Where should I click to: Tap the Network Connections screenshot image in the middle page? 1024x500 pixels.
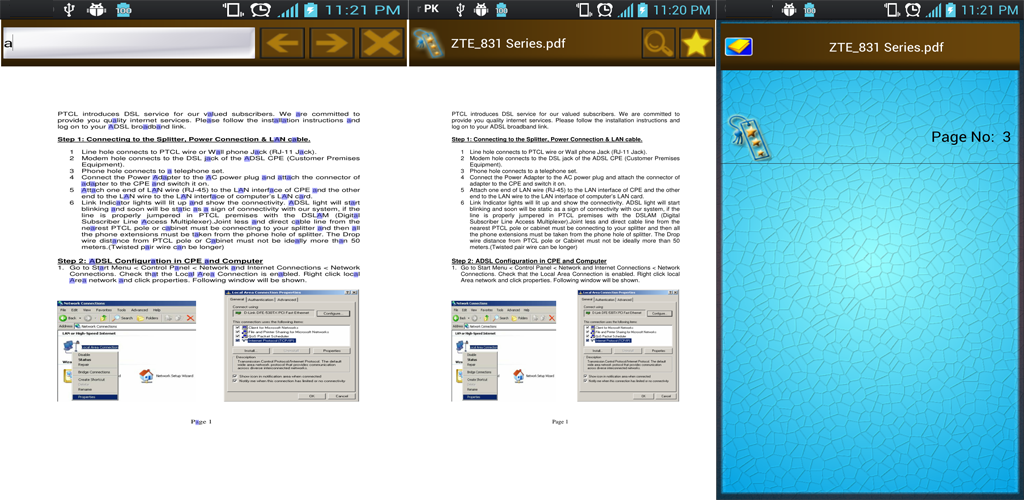click(504, 351)
